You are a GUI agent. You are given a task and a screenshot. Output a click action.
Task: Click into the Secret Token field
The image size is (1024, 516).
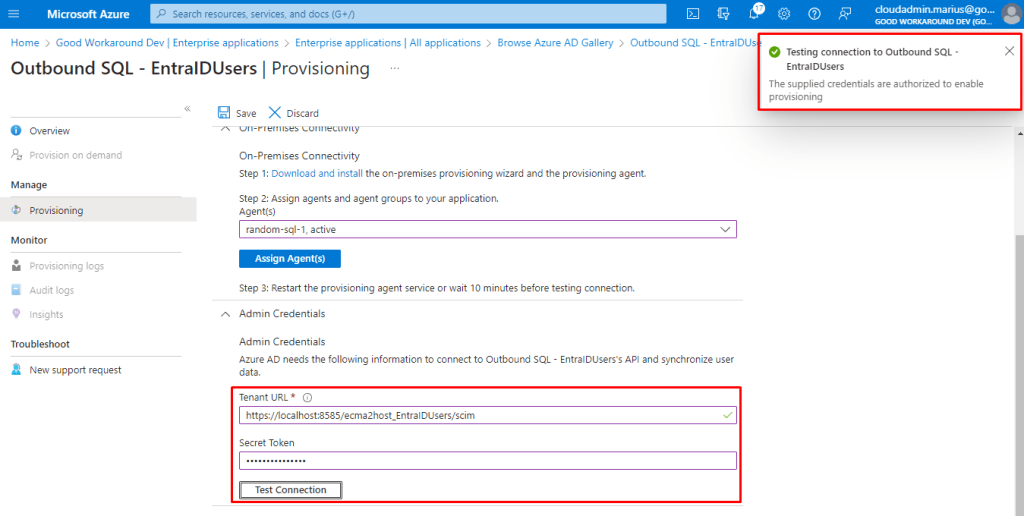tap(487, 461)
